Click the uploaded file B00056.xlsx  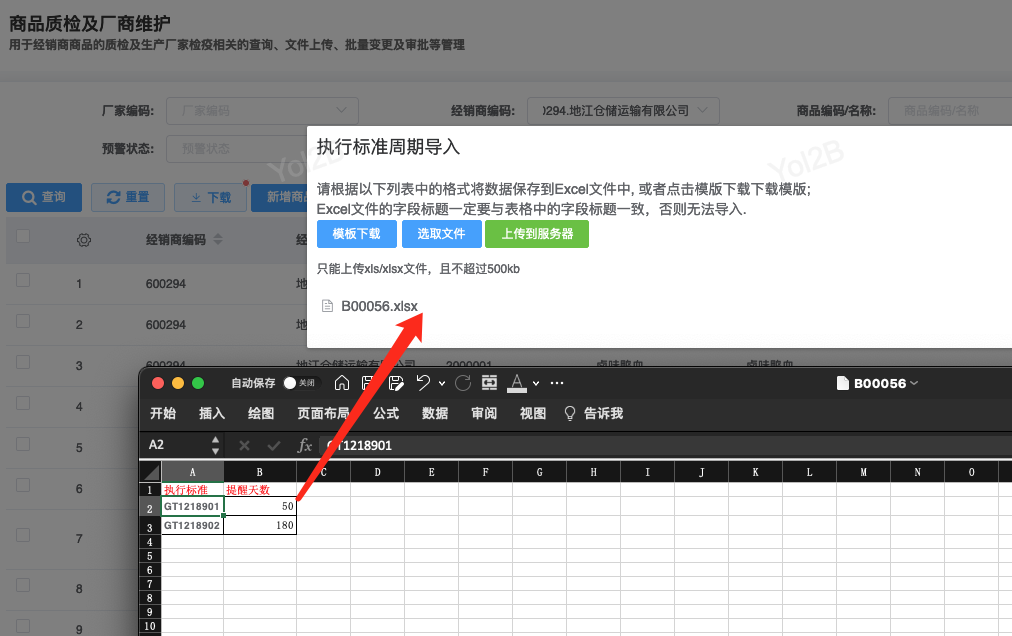point(378,306)
